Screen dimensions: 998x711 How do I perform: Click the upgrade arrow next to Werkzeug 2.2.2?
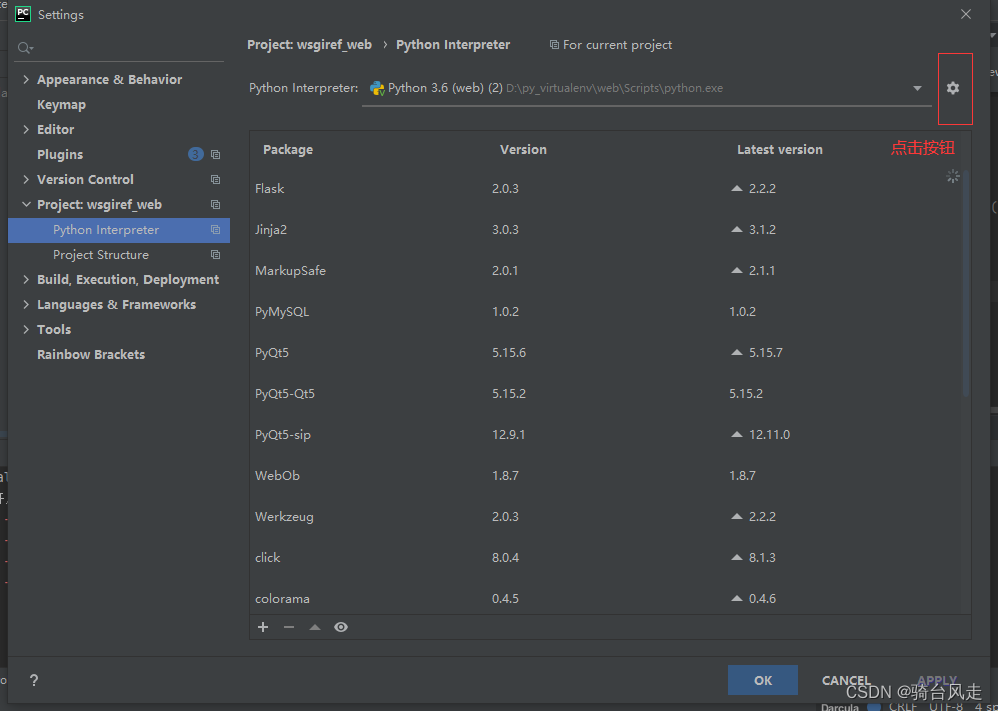point(737,516)
